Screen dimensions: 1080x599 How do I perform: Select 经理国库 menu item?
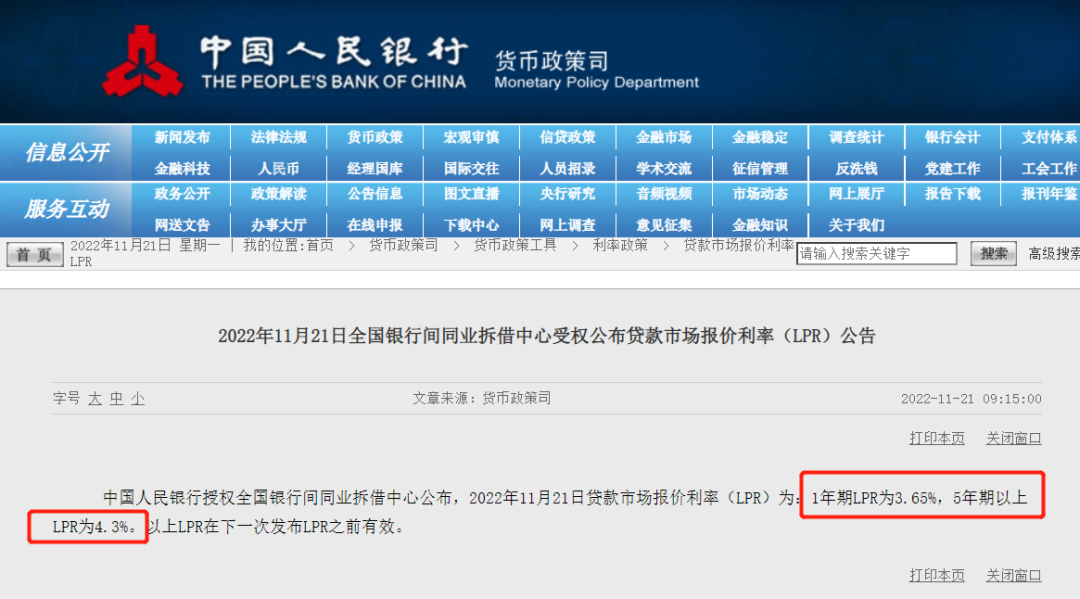click(375, 169)
